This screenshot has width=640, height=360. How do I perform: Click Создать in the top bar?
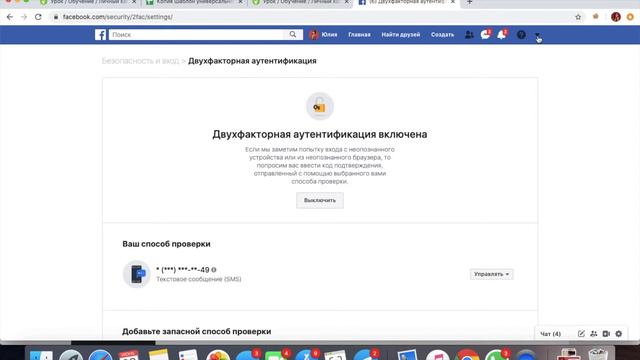pyautogui.click(x=442, y=35)
